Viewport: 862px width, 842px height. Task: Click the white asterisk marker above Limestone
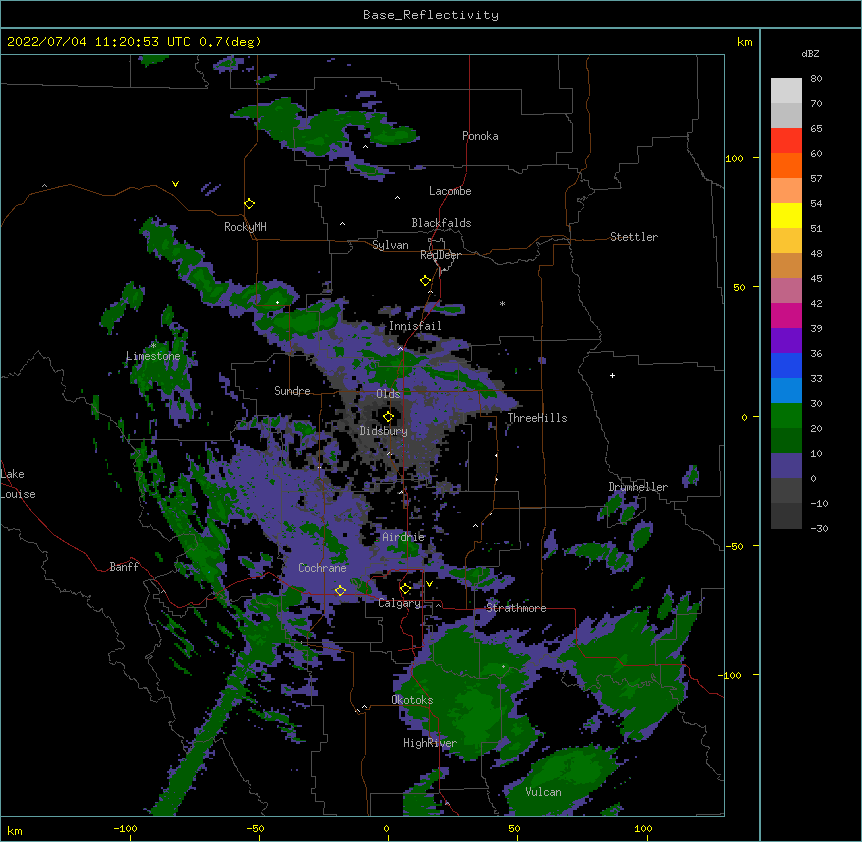[153, 345]
